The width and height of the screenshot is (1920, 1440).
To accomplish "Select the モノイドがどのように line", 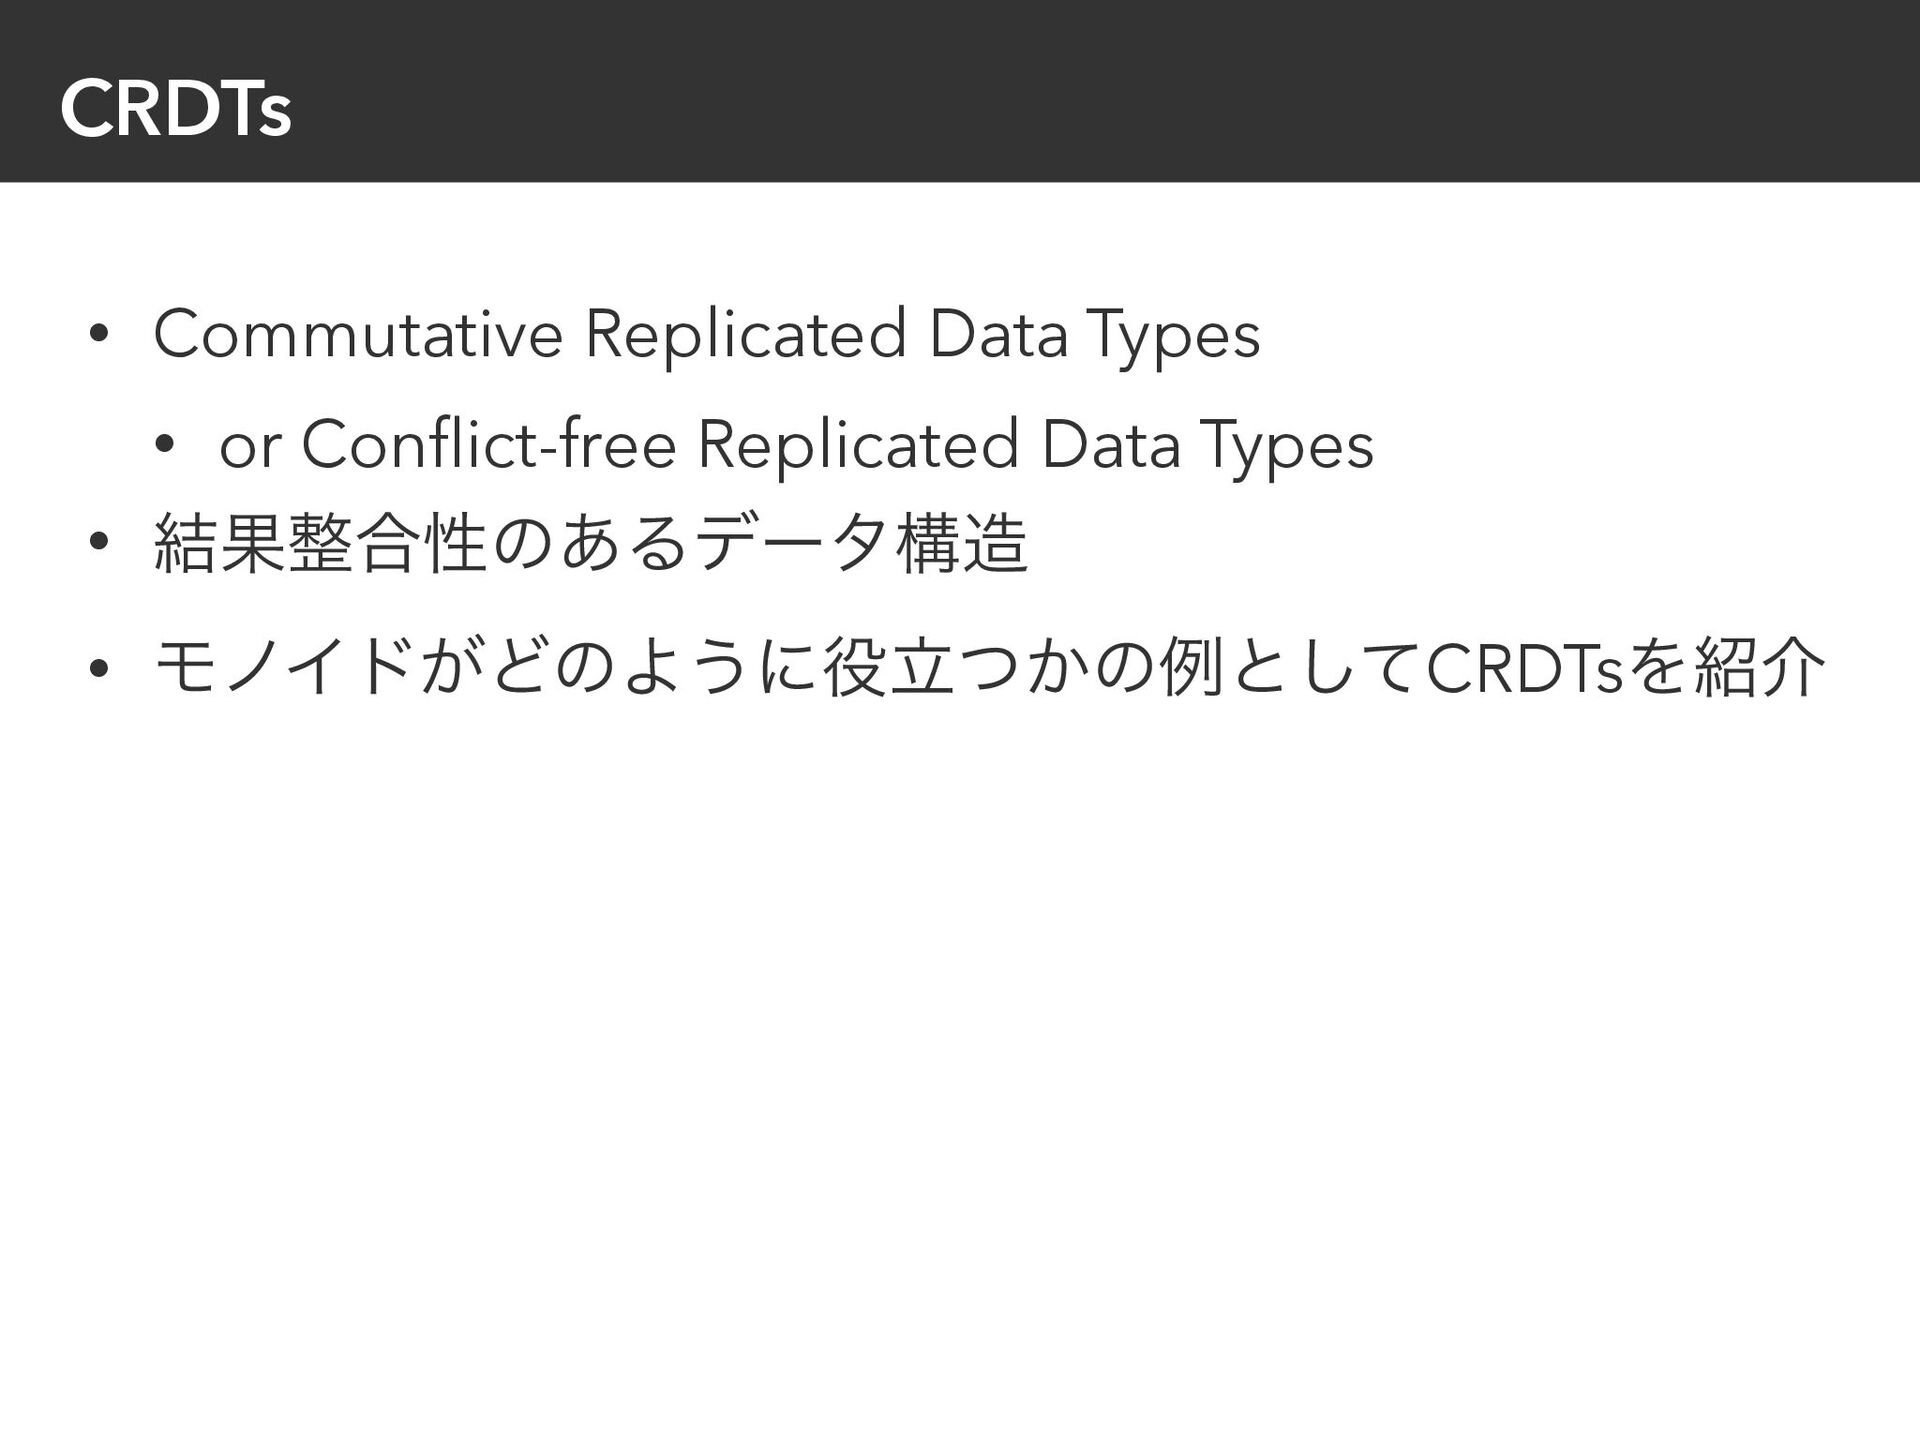I will coord(990,668).
